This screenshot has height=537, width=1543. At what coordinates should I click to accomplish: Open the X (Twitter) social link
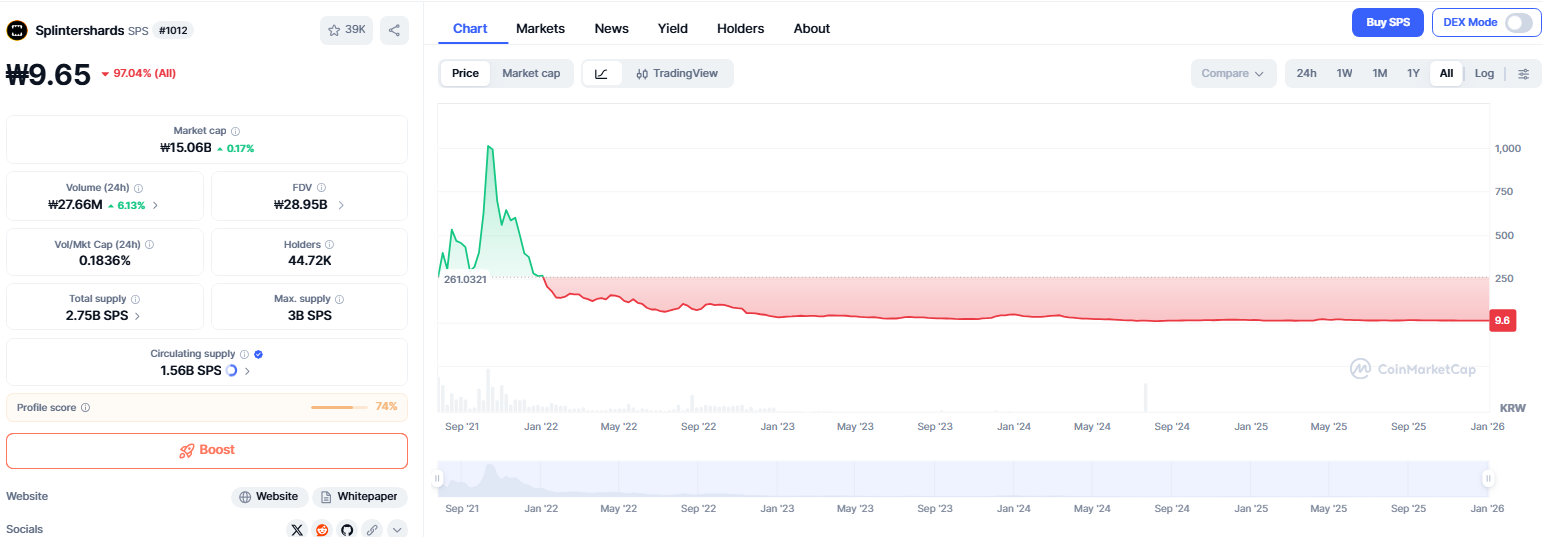click(296, 530)
